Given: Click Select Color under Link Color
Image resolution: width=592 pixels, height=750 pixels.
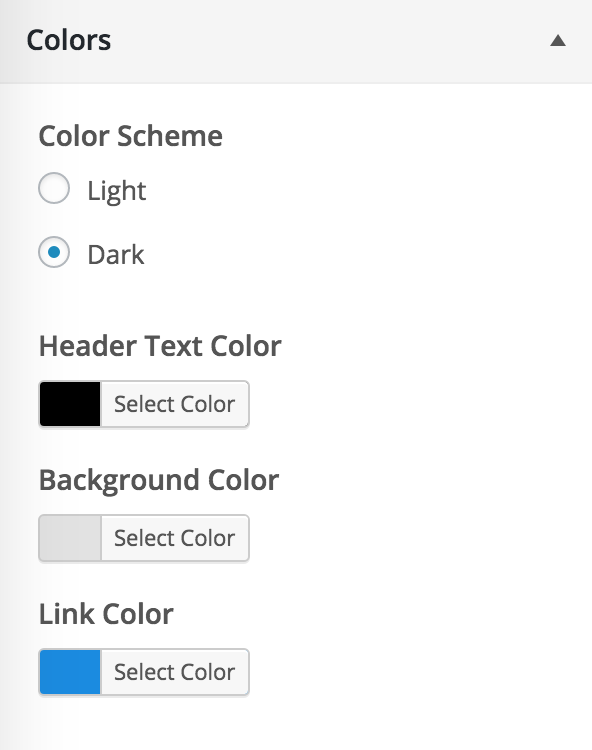Looking at the screenshot, I should [x=175, y=672].
